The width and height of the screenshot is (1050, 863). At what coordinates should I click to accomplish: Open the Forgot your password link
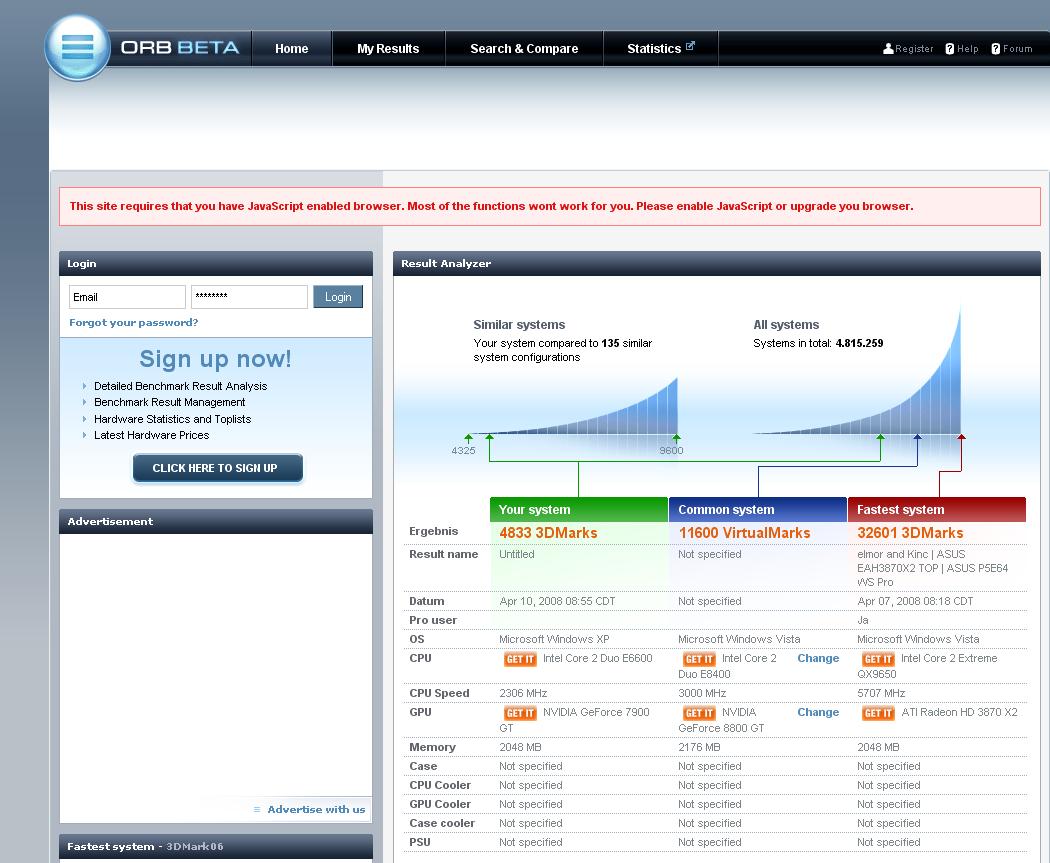click(133, 323)
